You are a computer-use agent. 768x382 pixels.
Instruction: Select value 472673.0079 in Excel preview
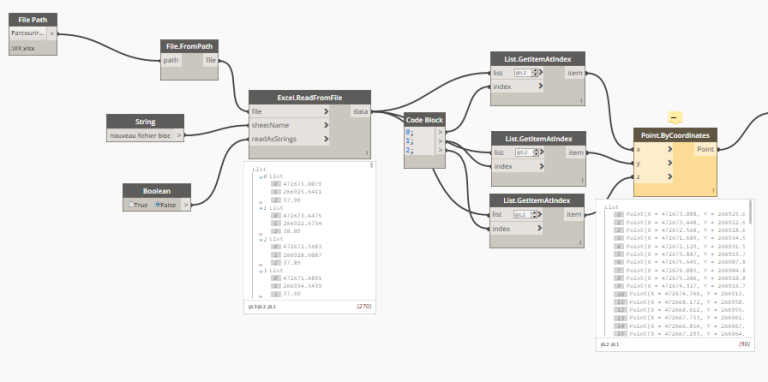[x=302, y=184]
